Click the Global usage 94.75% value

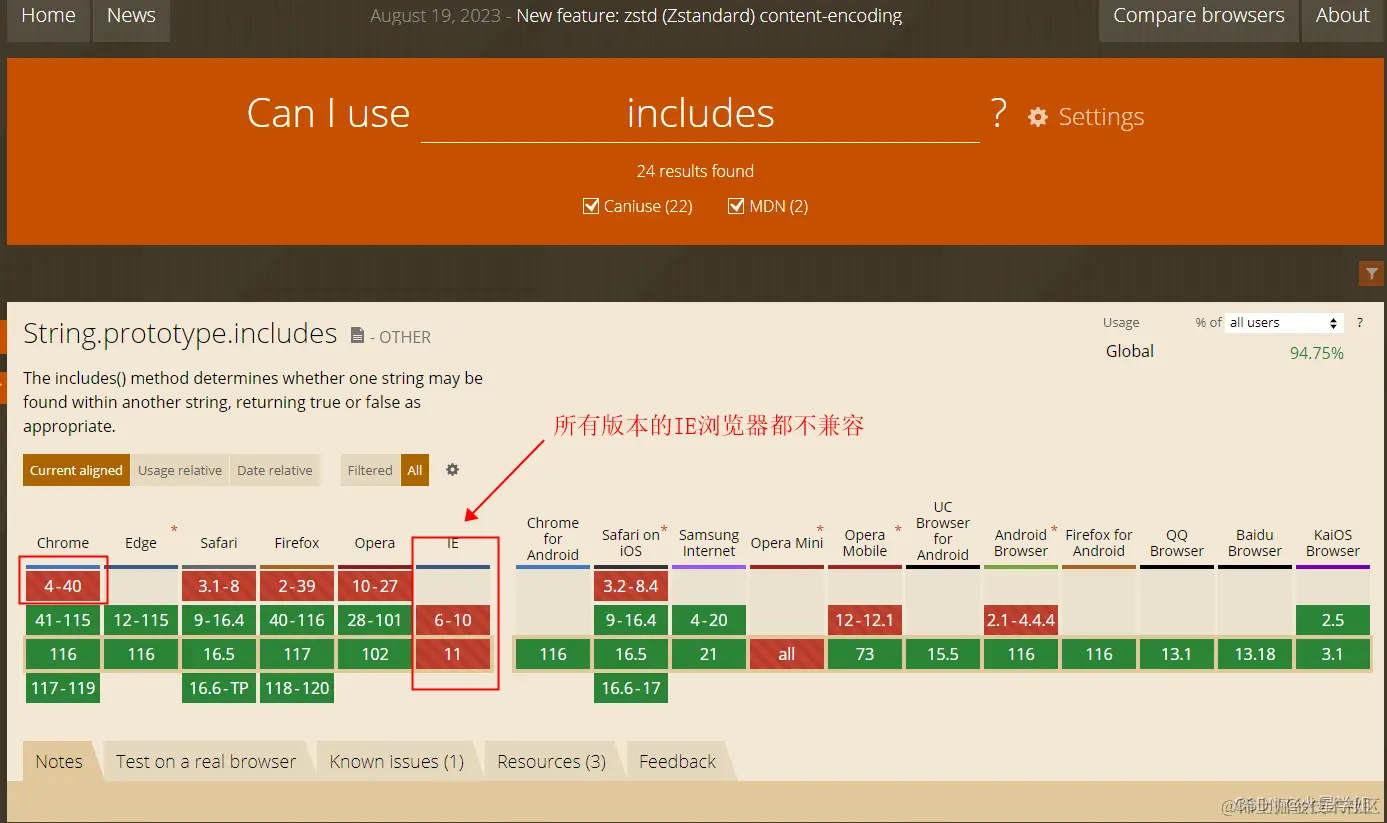[x=1316, y=352]
